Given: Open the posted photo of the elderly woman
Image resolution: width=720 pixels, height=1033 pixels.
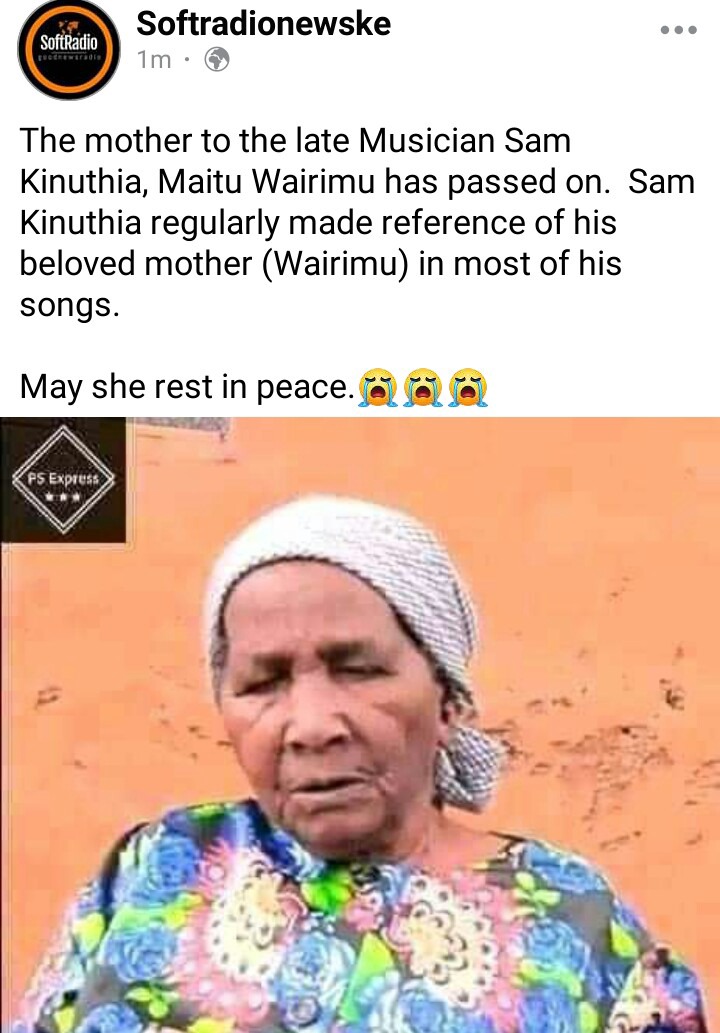Looking at the screenshot, I should (x=360, y=725).
